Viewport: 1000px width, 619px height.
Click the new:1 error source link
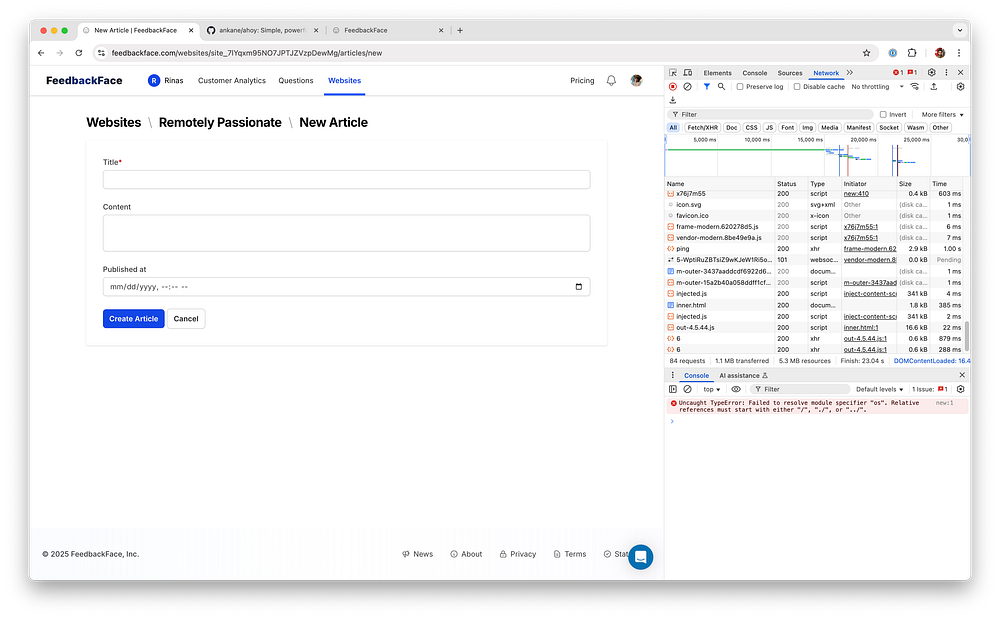point(945,403)
